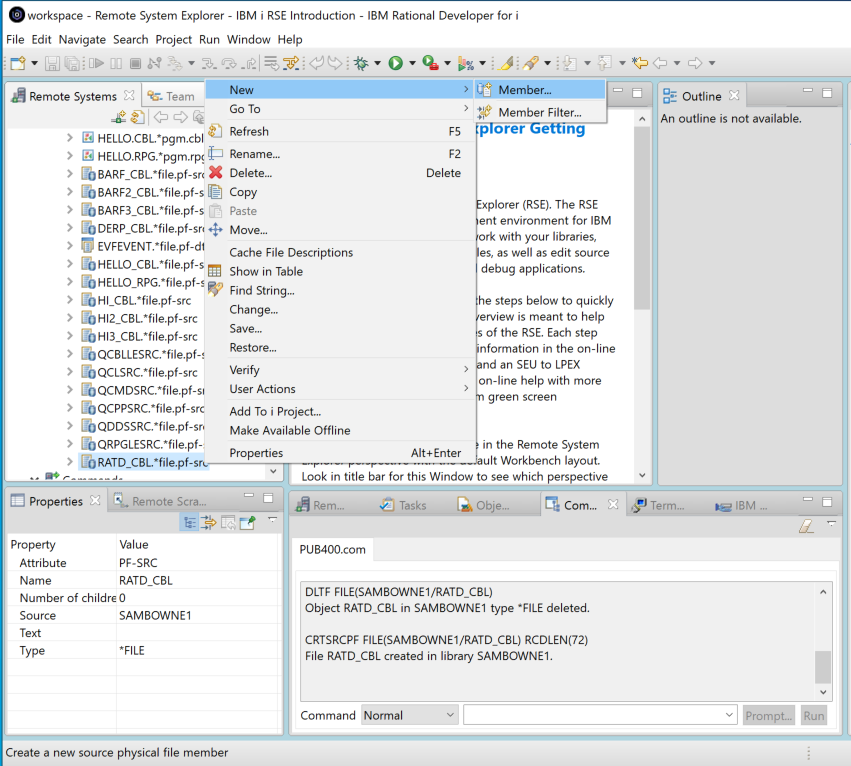Image resolution: width=851 pixels, height=766 pixels.
Task: Click the new connection icon in Remote Systems
Action: tap(119, 117)
